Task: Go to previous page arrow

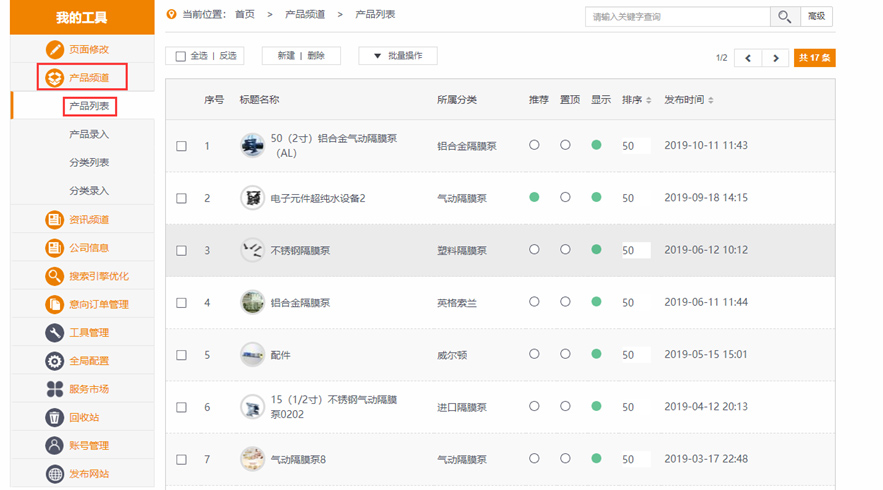Action: [x=748, y=57]
